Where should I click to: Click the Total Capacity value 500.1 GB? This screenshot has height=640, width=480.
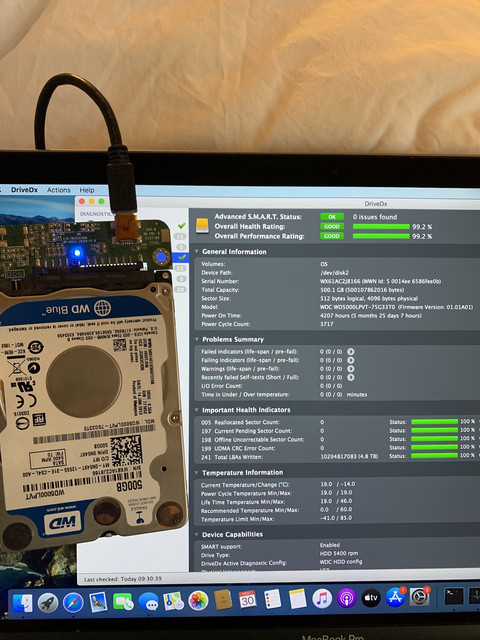362,290
